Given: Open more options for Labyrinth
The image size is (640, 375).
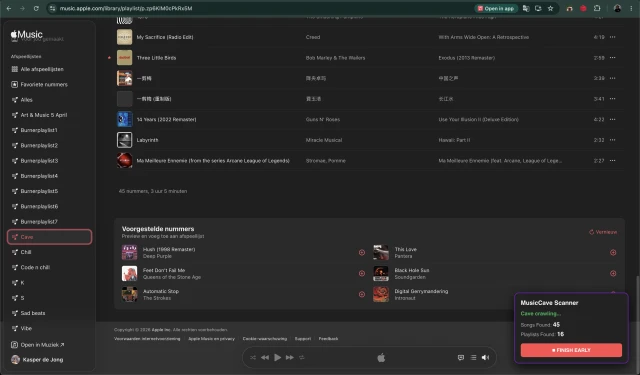Looking at the screenshot, I should point(612,140).
